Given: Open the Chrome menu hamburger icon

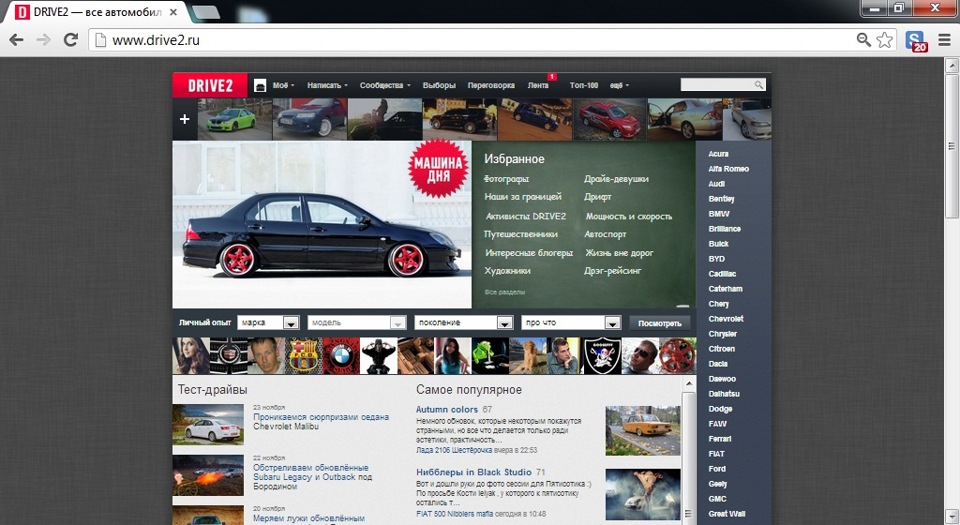Looking at the screenshot, I should (x=945, y=40).
